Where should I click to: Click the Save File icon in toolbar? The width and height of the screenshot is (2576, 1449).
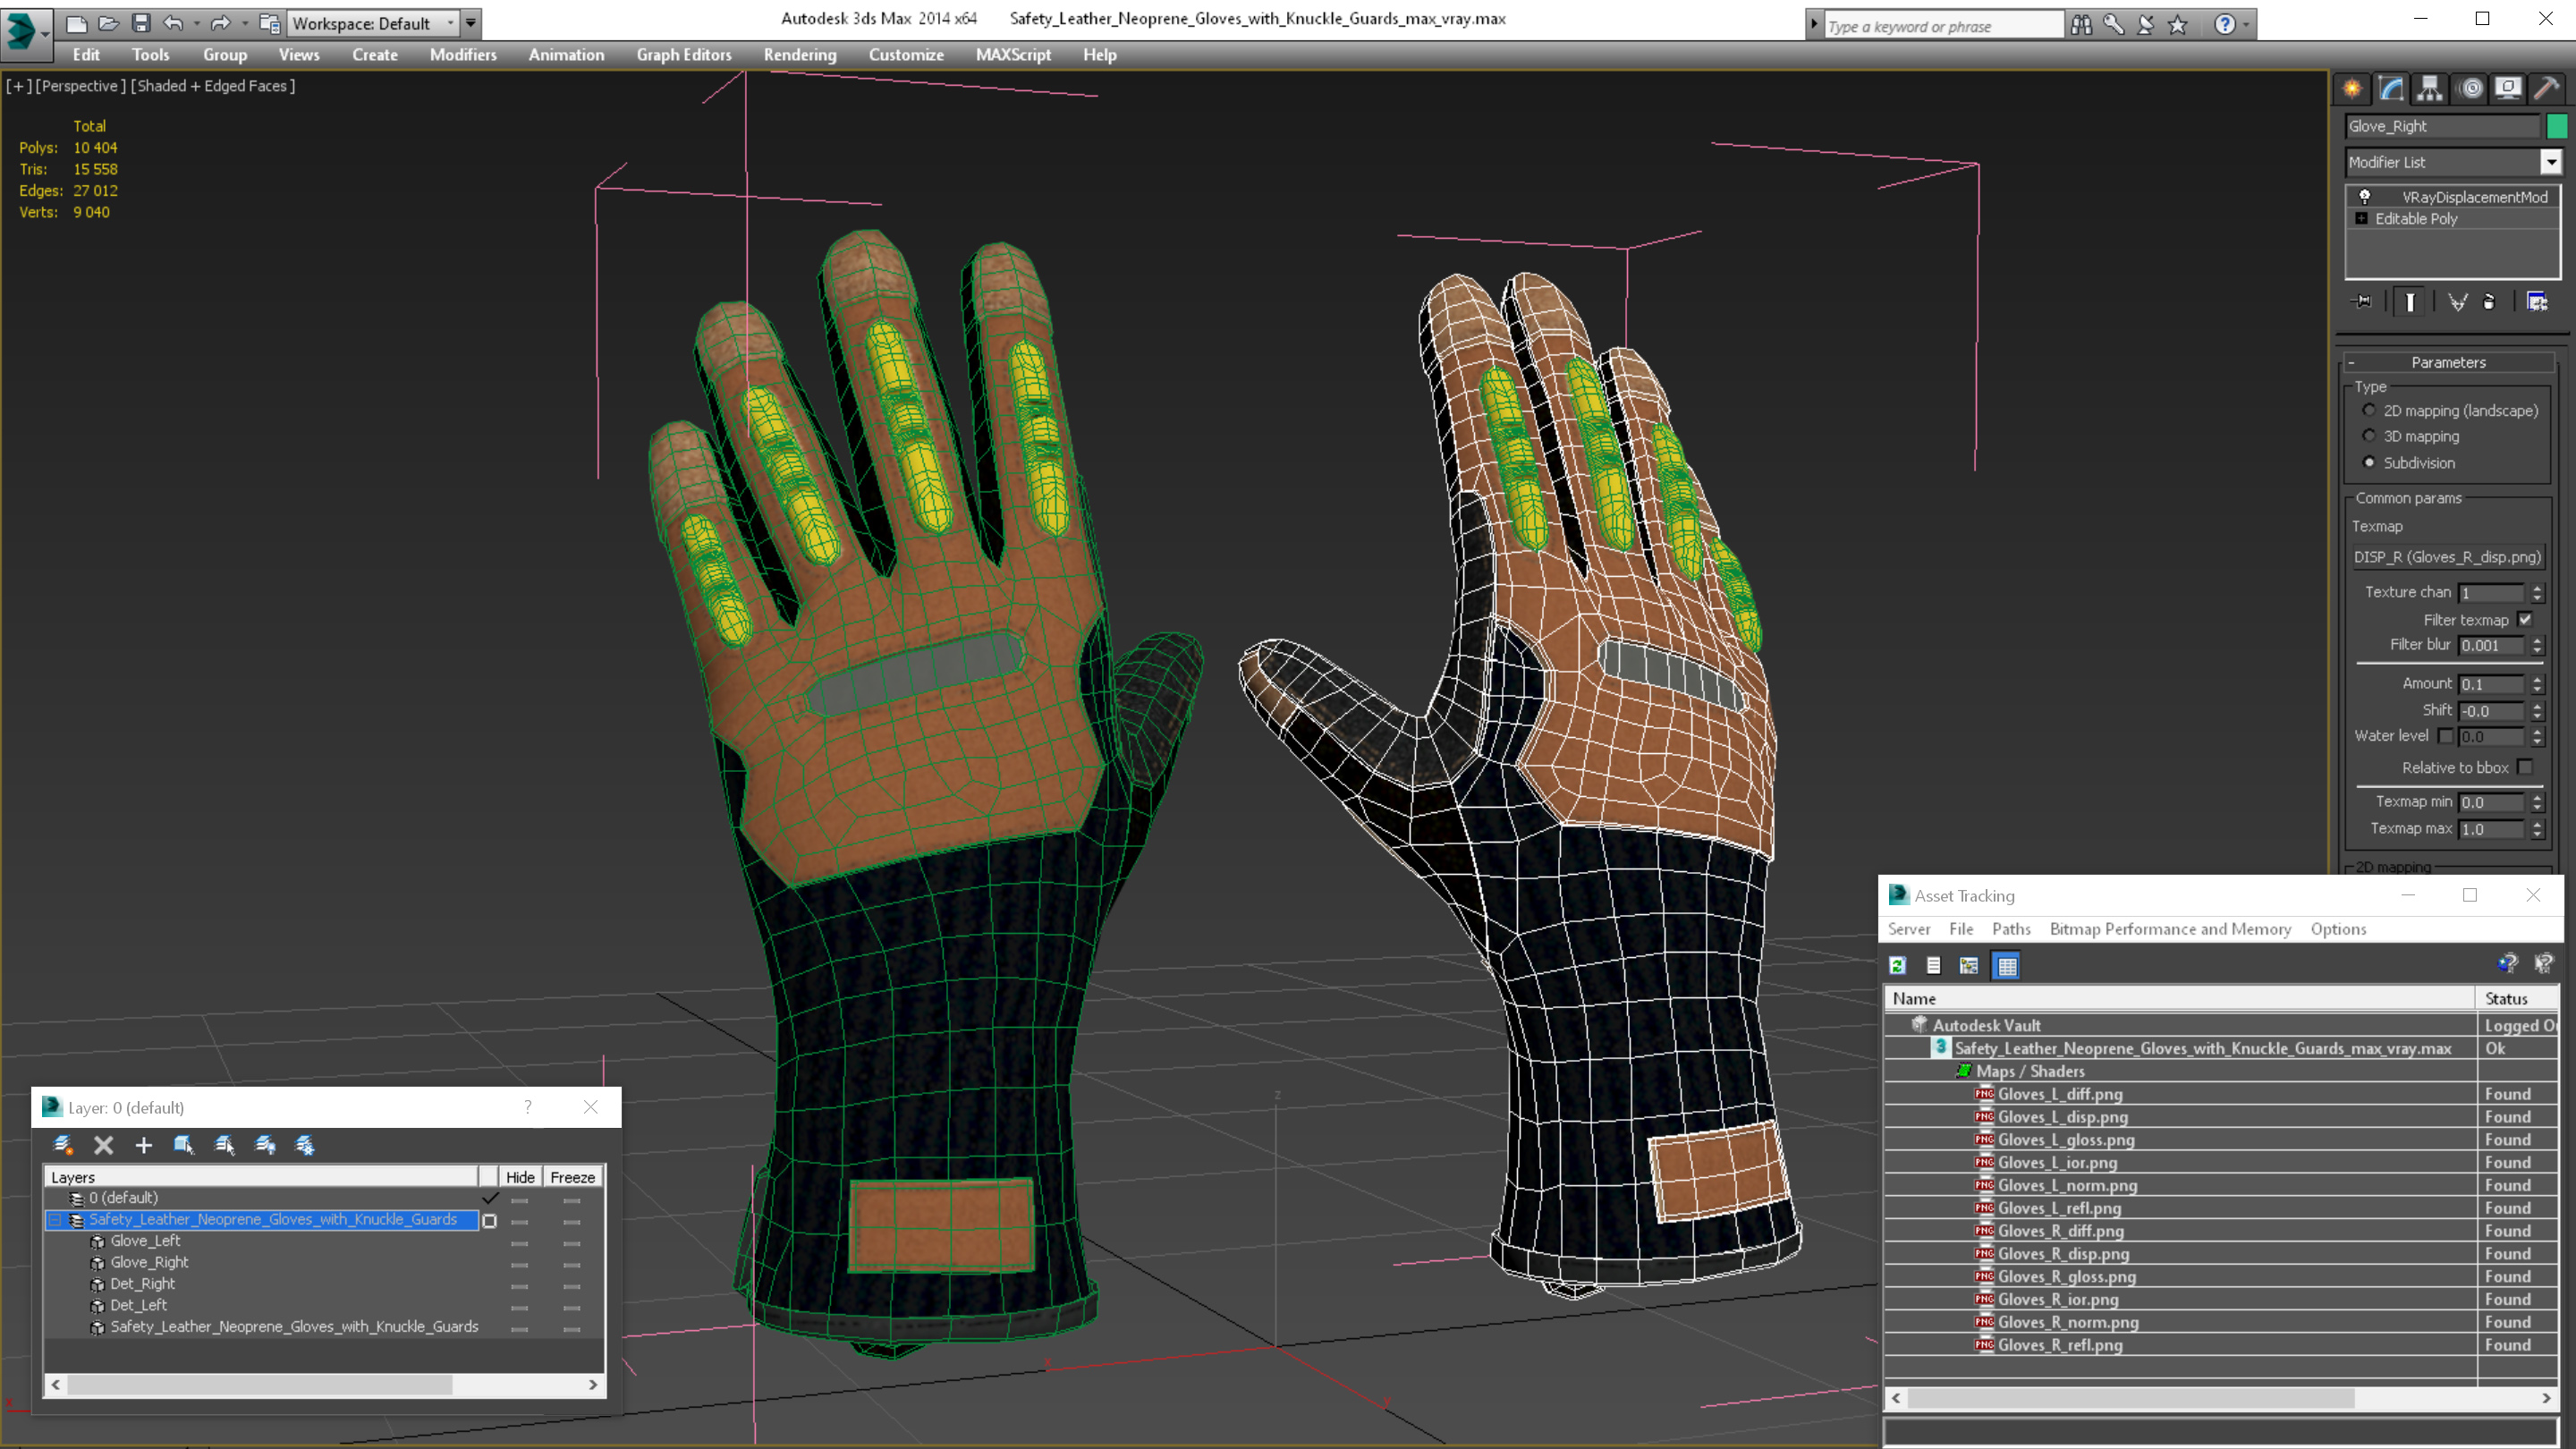pyautogui.click(x=141, y=22)
